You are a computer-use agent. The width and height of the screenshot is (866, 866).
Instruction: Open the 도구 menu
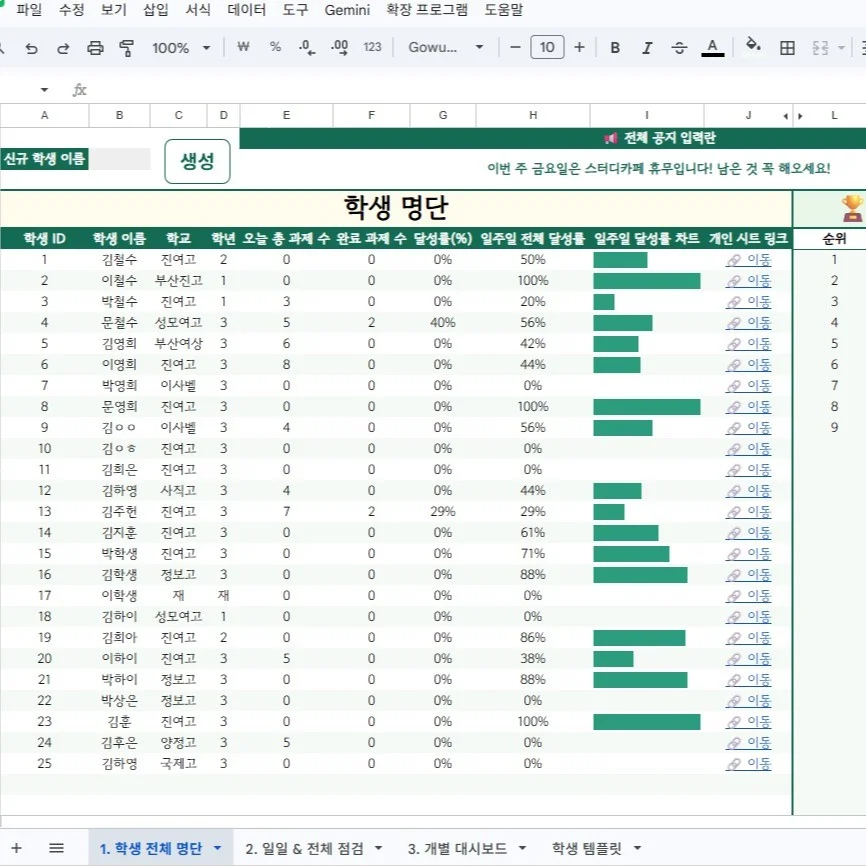tap(295, 10)
